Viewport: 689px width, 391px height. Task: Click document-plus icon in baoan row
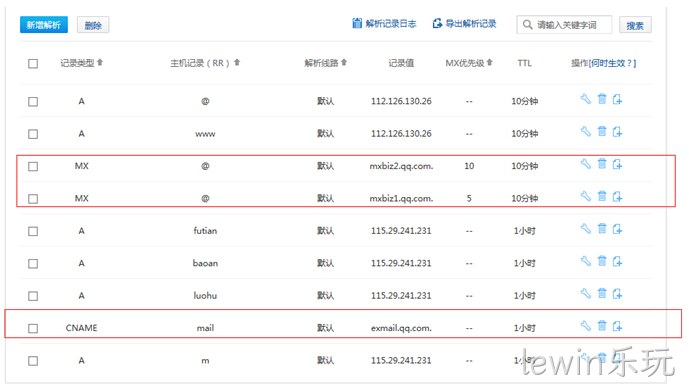tap(617, 261)
